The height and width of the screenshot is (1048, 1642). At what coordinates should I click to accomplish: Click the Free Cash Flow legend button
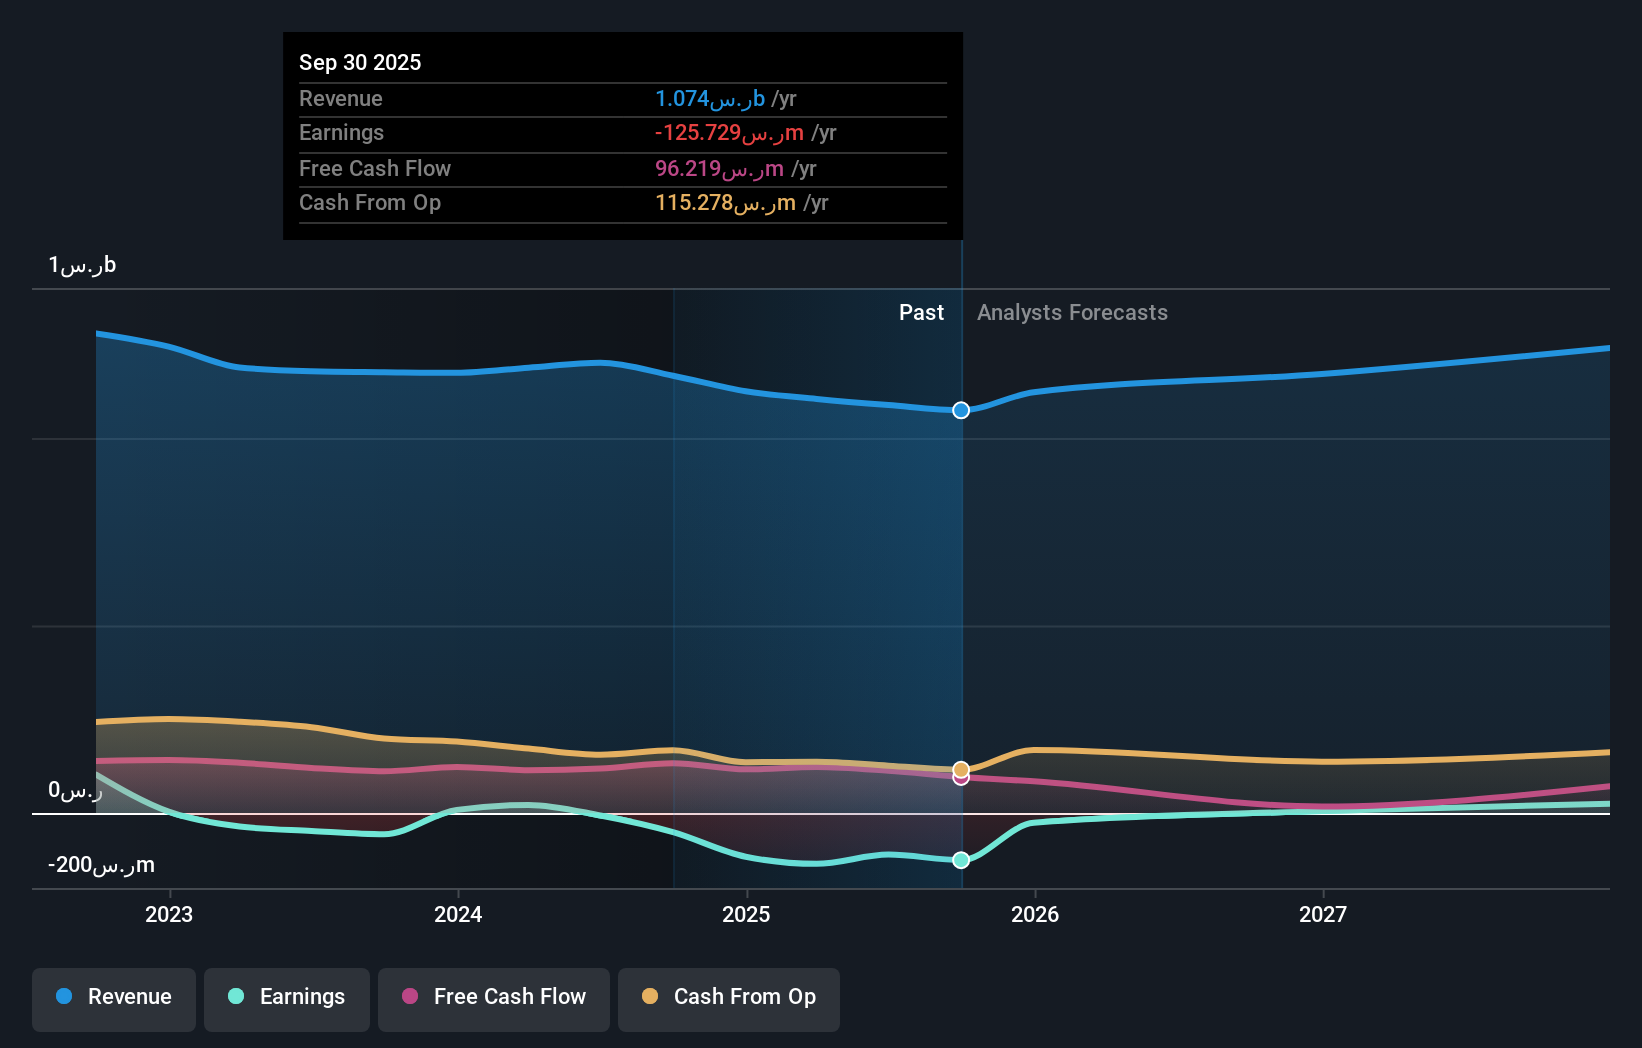[493, 997]
